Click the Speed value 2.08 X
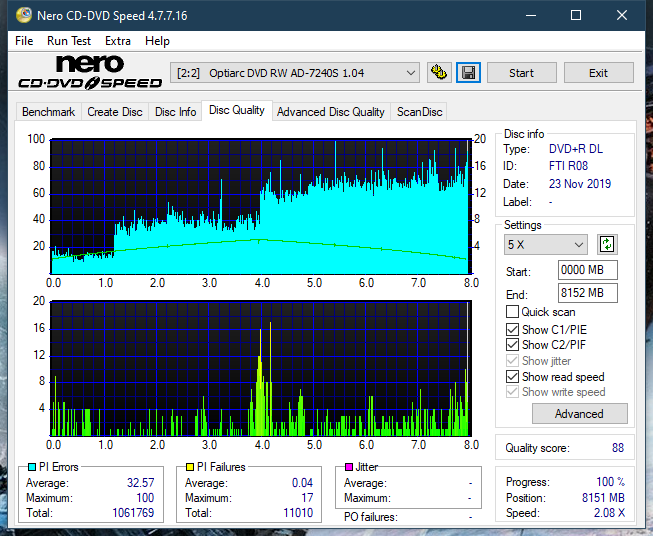653x536 pixels. click(609, 513)
